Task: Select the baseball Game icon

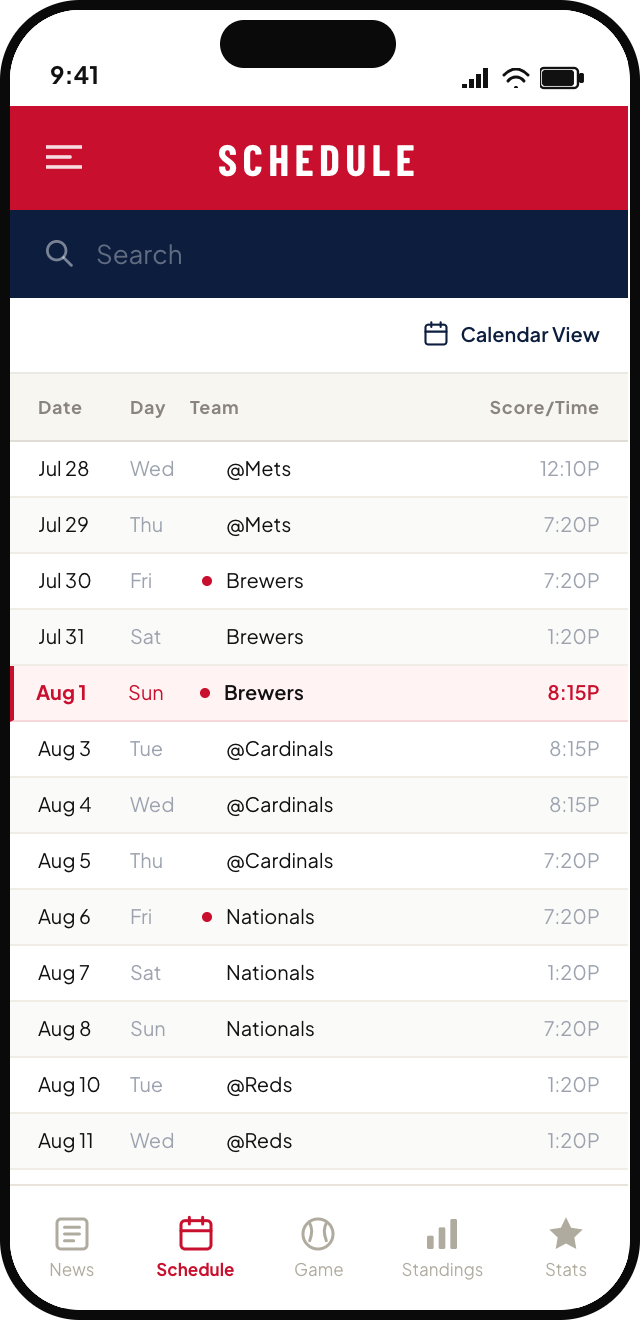Action: pyautogui.click(x=318, y=1234)
